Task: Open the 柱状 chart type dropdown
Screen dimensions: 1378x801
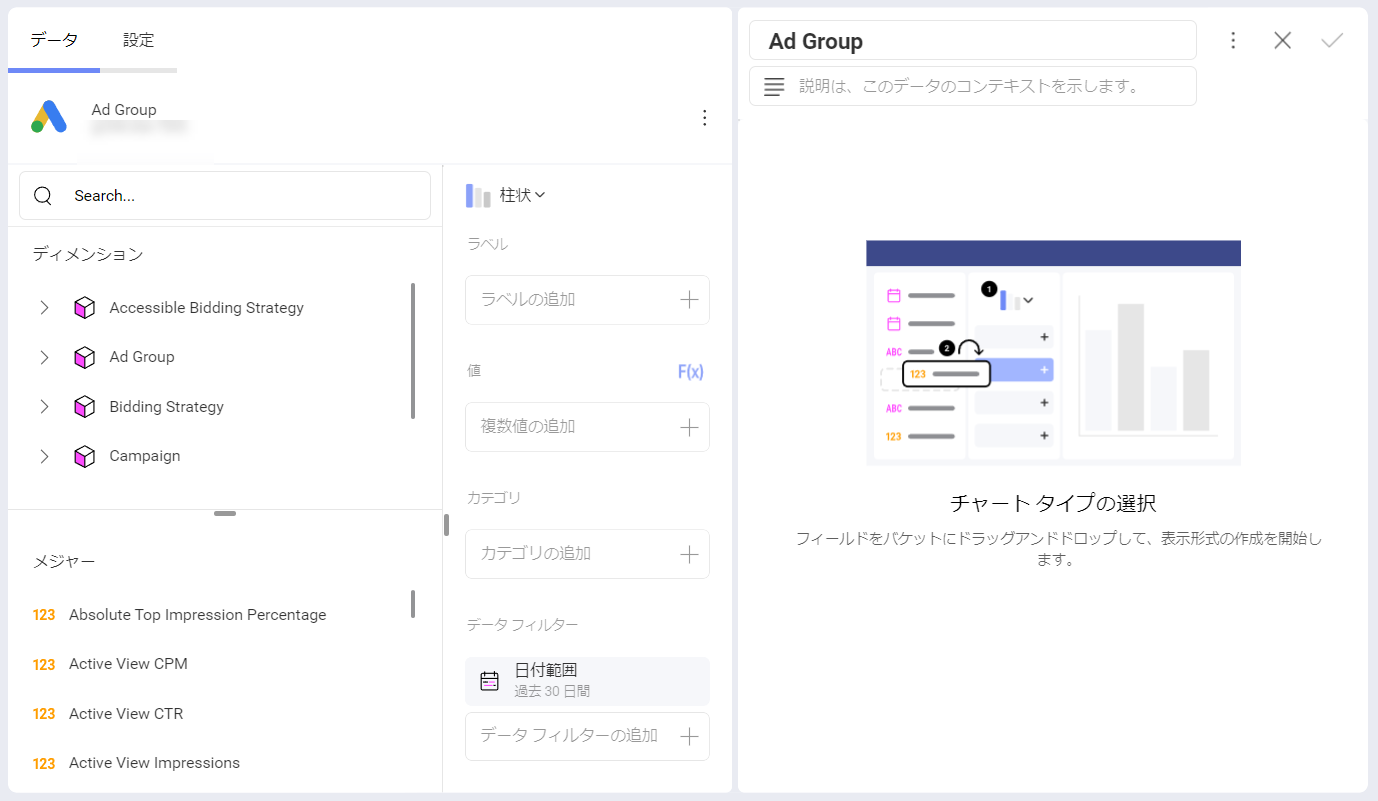Action: (506, 196)
